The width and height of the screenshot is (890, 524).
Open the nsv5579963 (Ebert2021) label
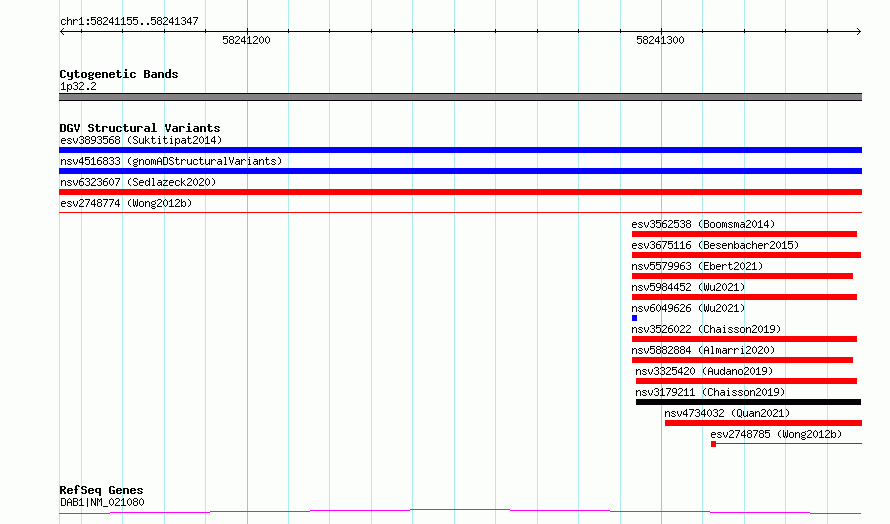click(697, 266)
